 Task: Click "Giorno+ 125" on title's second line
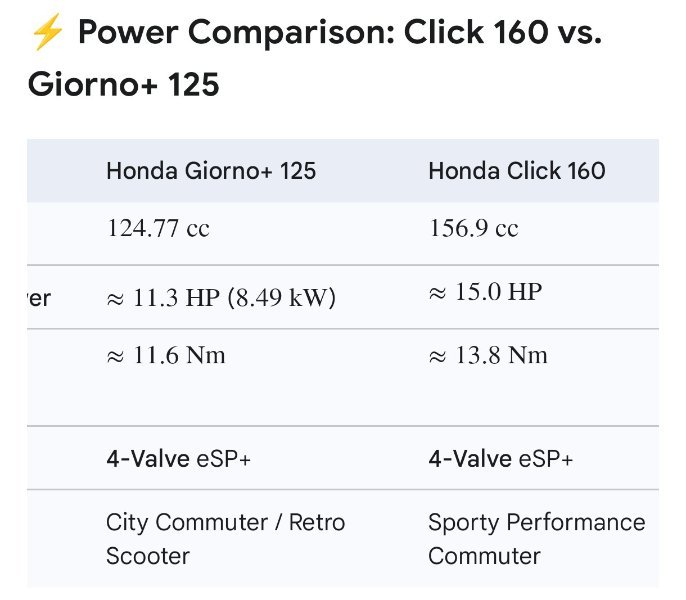coord(123,84)
